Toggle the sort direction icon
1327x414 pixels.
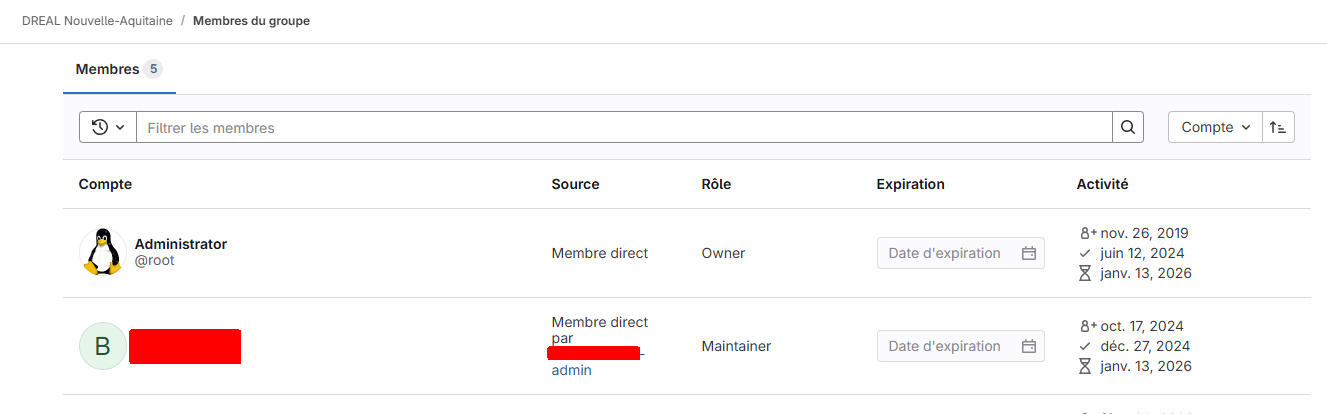pos(1278,127)
